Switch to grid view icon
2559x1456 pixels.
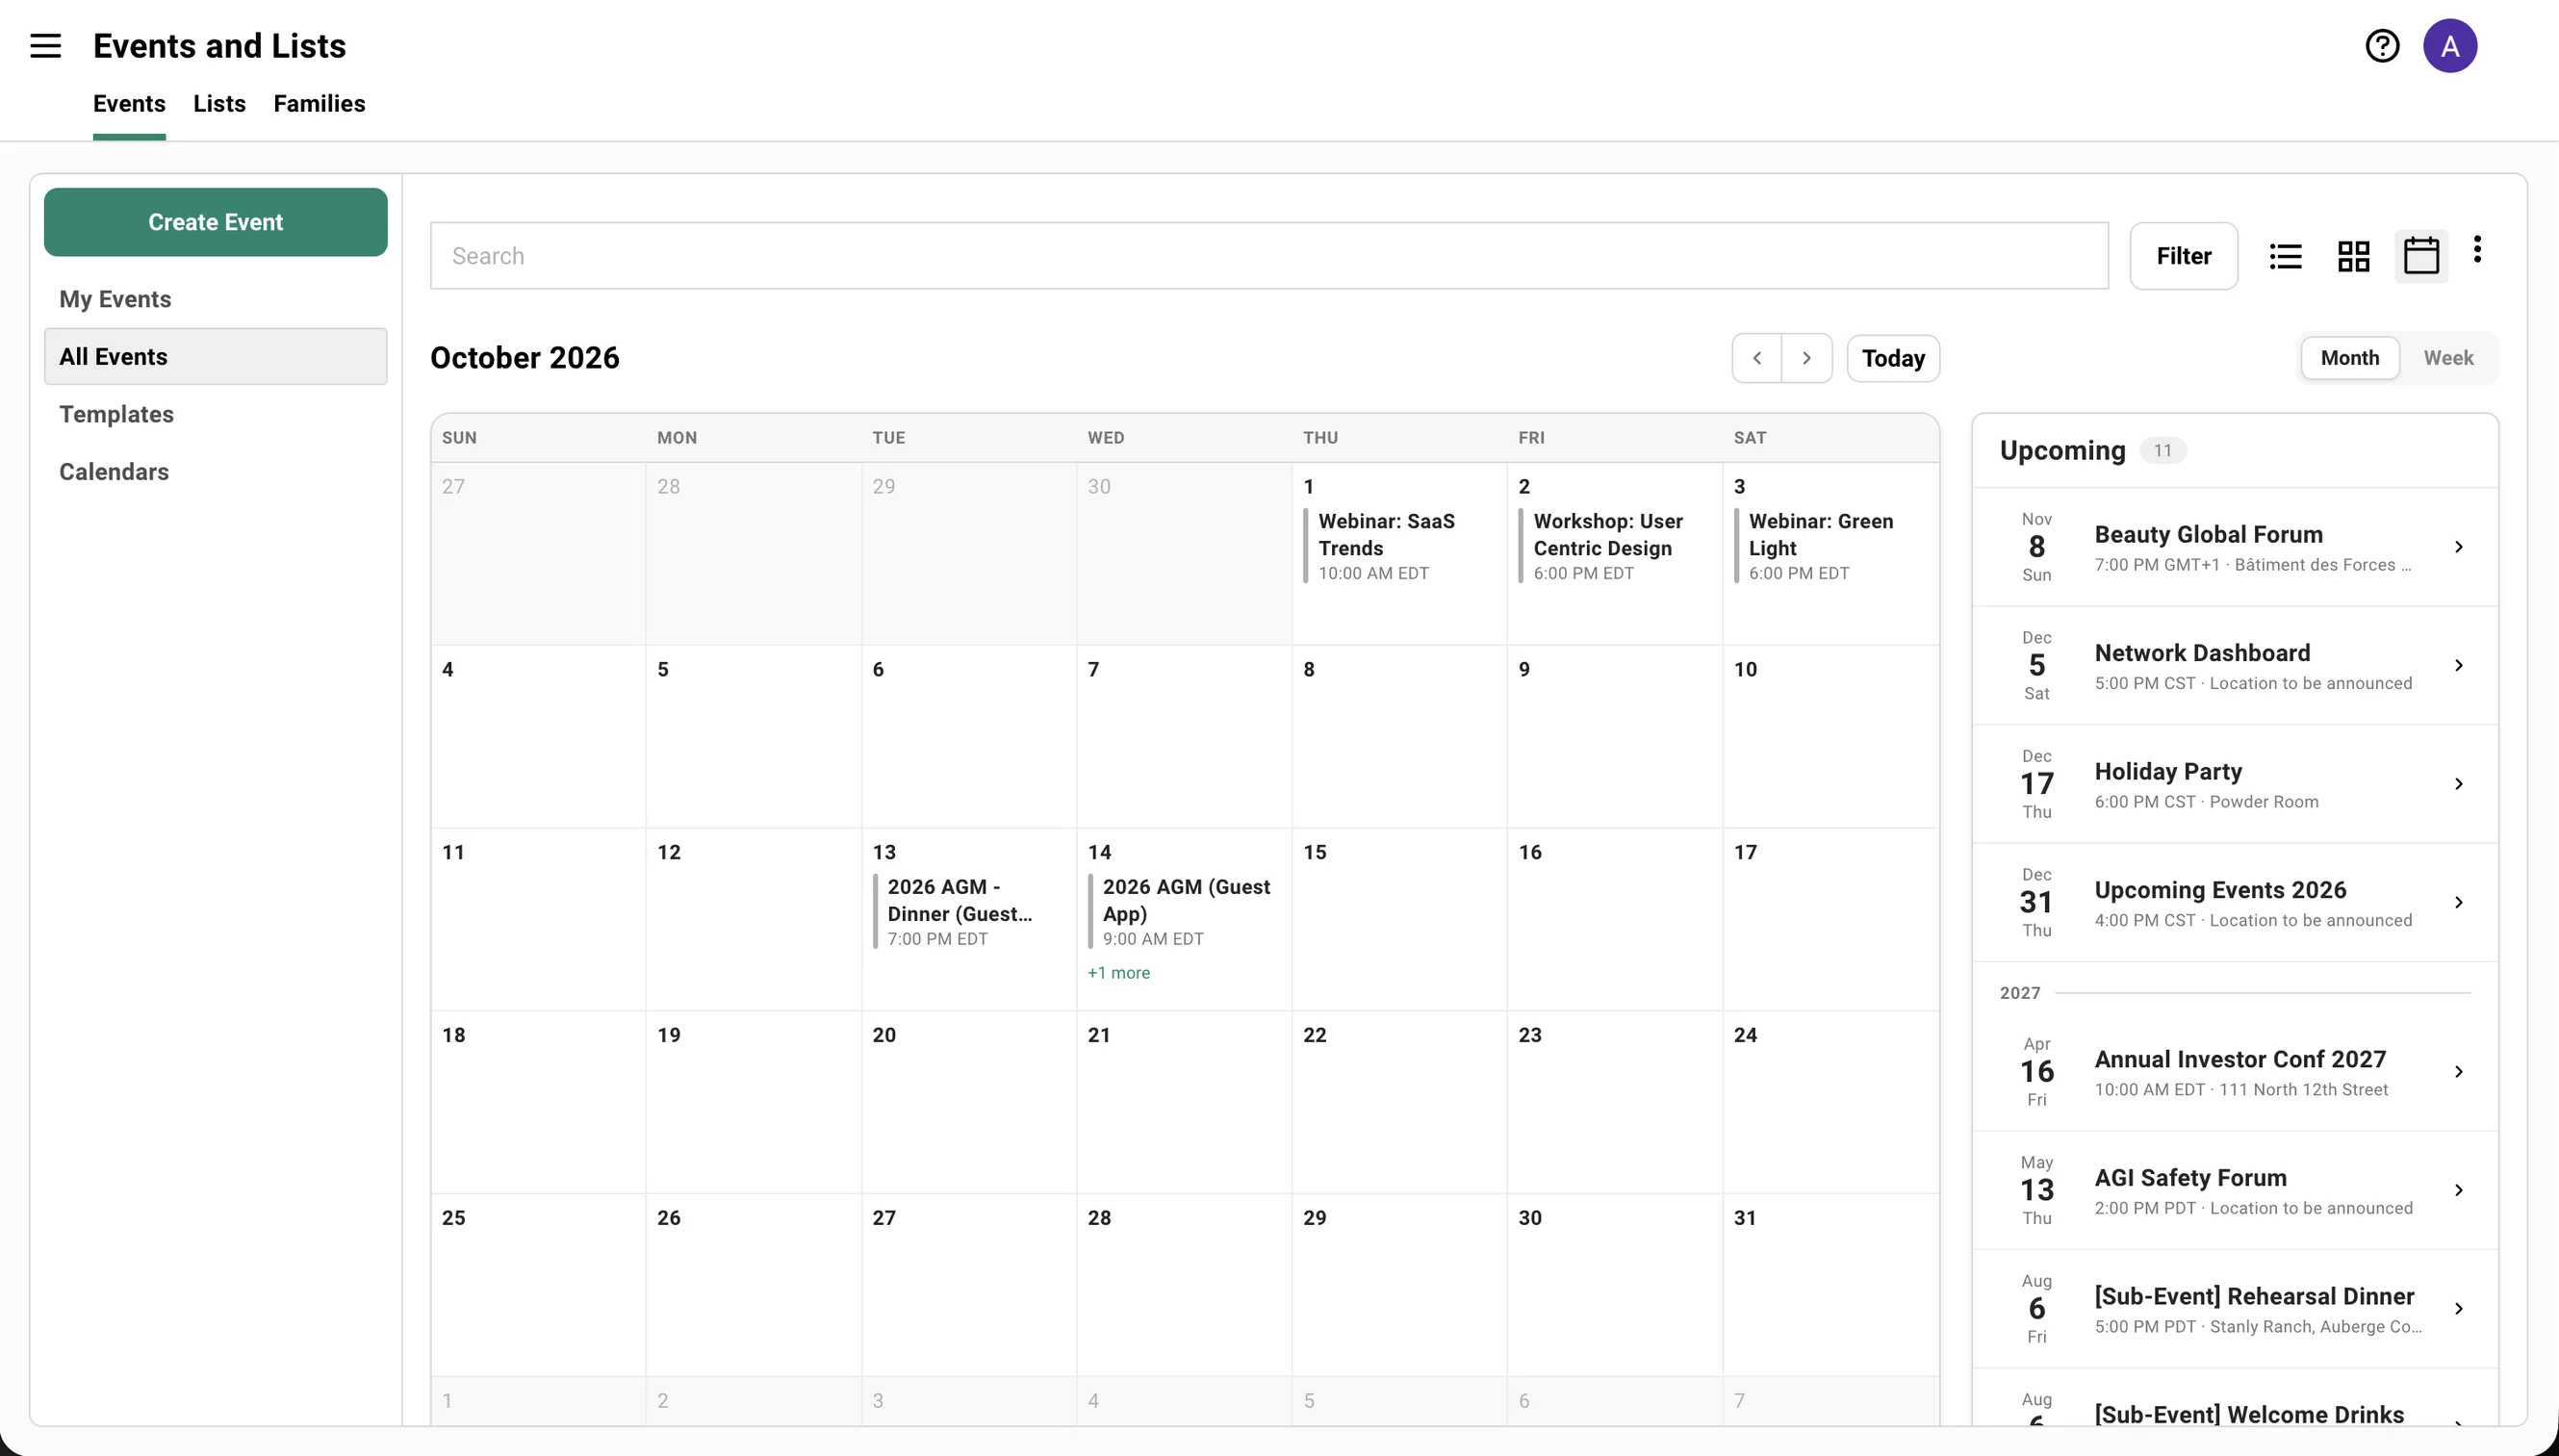pyautogui.click(x=2354, y=256)
